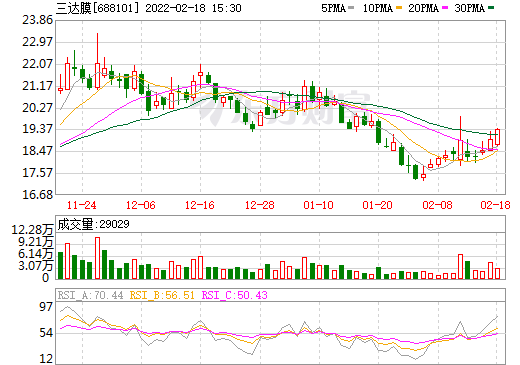Click the 01-20 date axis label
Image resolution: width=520 pixels, height=365 pixels.
(378, 205)
